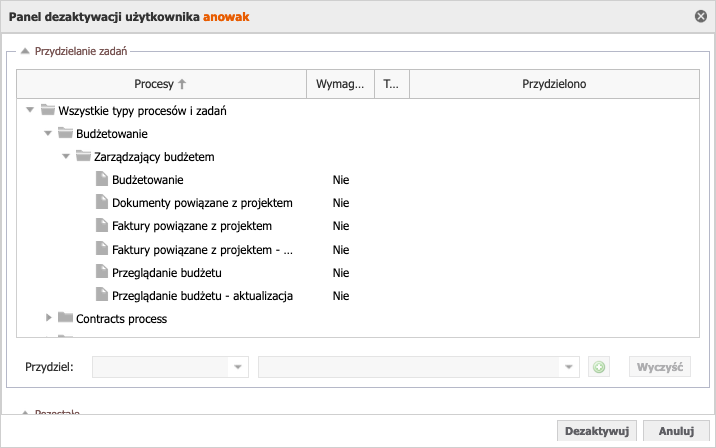
Task: Expand the Contracts process tree node
Action: tap(48, 318)
